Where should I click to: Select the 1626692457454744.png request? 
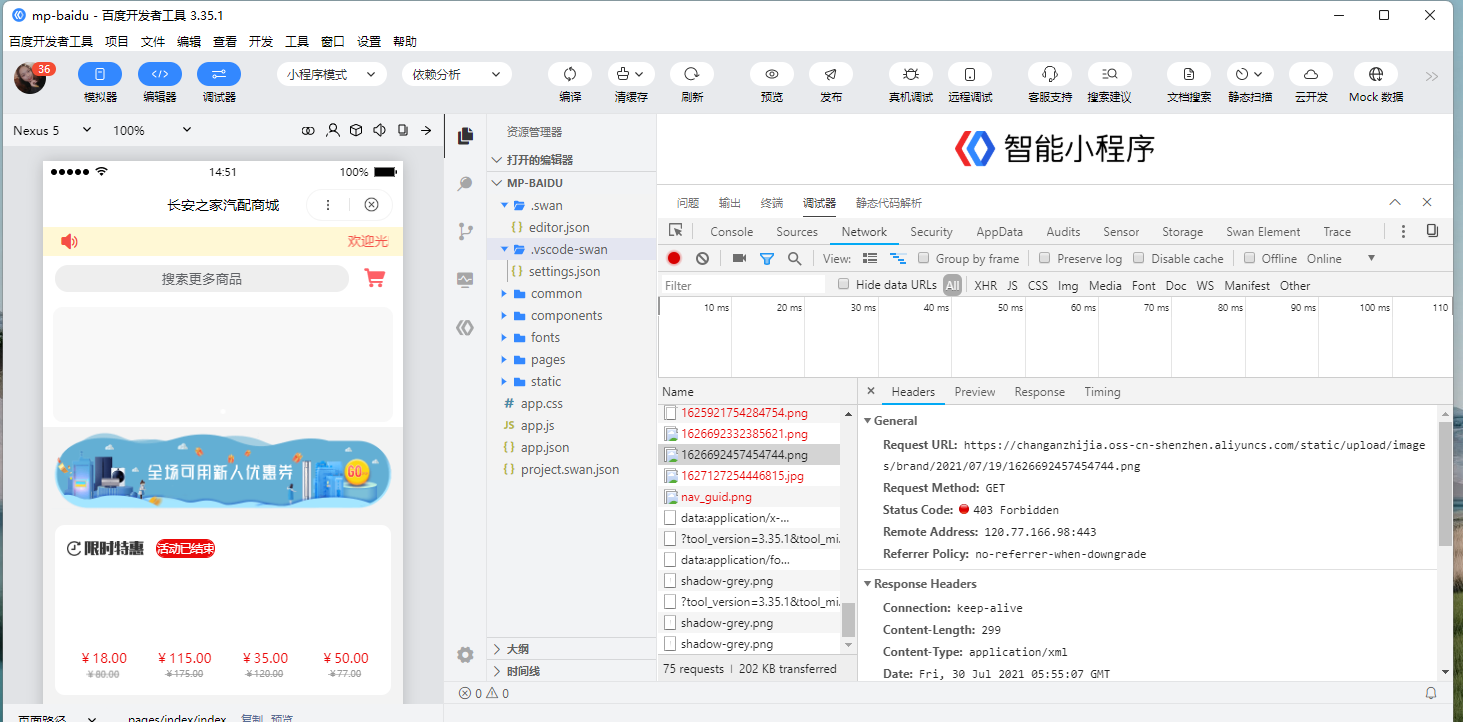(749, 454)
